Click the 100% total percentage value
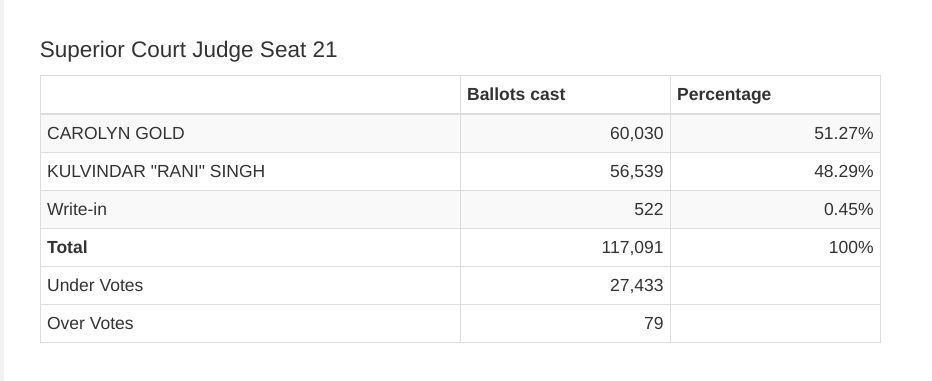932x381 pixels. 851,247
